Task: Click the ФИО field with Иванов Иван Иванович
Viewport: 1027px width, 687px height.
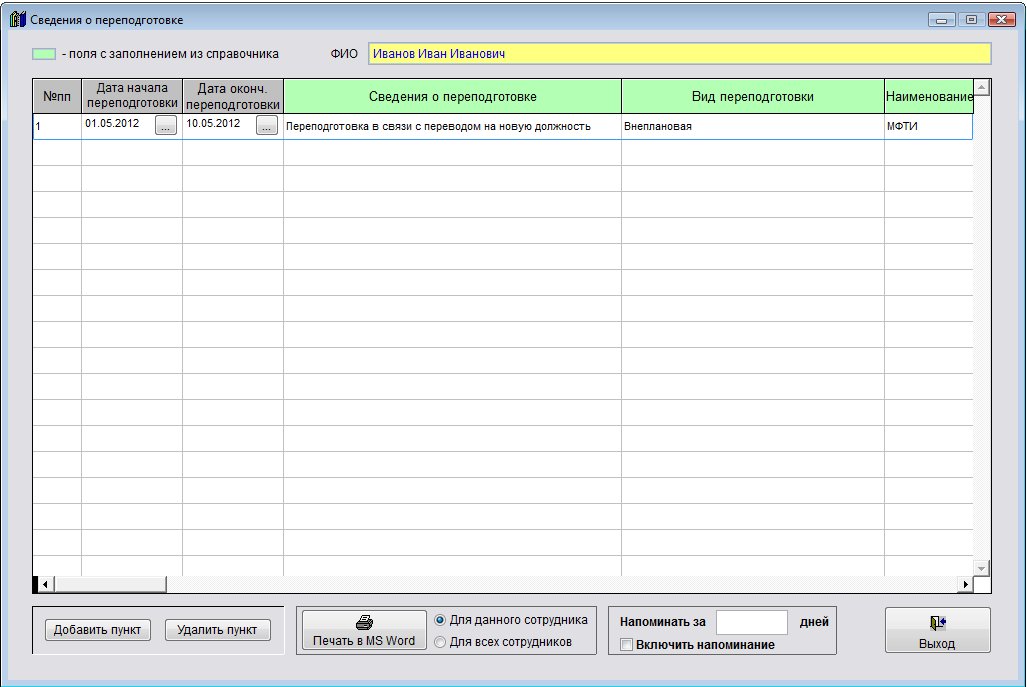Action: (679, 54)
